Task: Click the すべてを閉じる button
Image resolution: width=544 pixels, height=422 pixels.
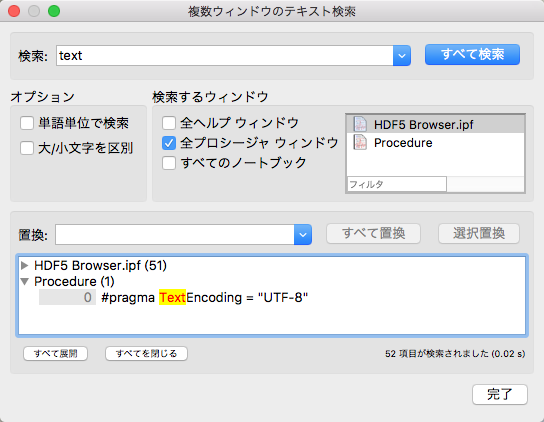Action: click(x=146, y=354)
